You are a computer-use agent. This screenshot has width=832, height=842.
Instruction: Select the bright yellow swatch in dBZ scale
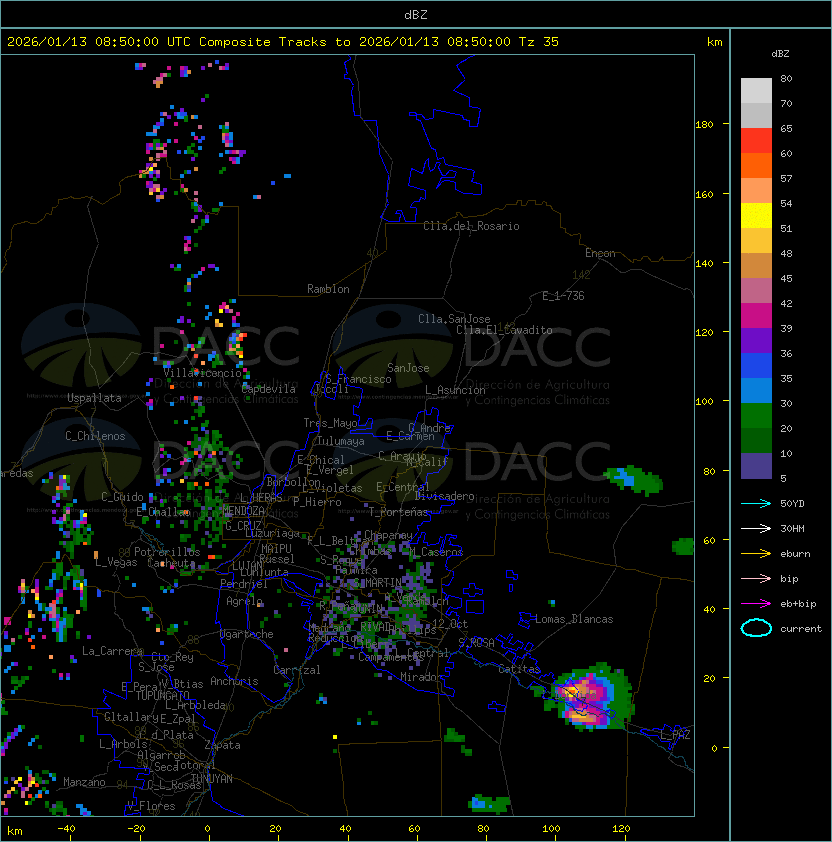pos(756,215)
